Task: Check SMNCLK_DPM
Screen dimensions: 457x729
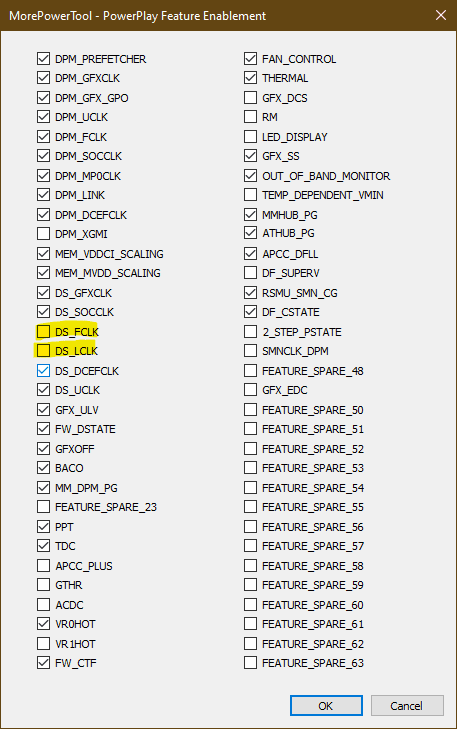Action: 250,351
